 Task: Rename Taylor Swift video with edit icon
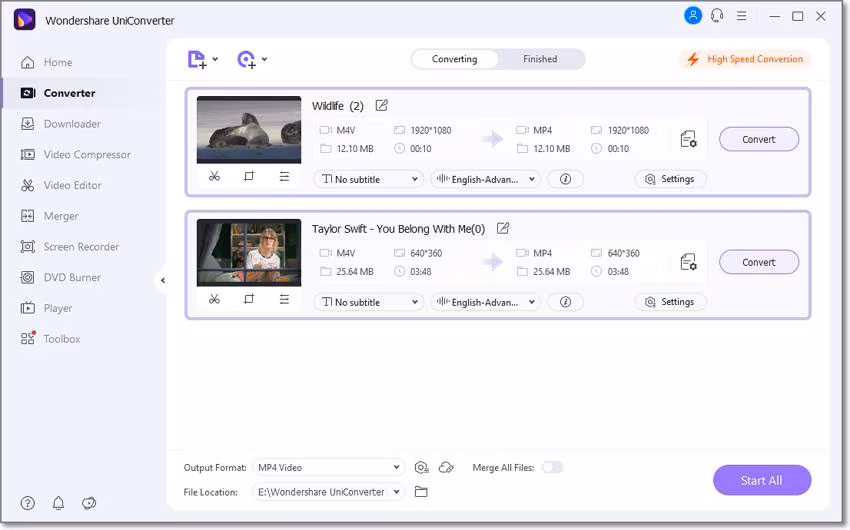[503, 228]
